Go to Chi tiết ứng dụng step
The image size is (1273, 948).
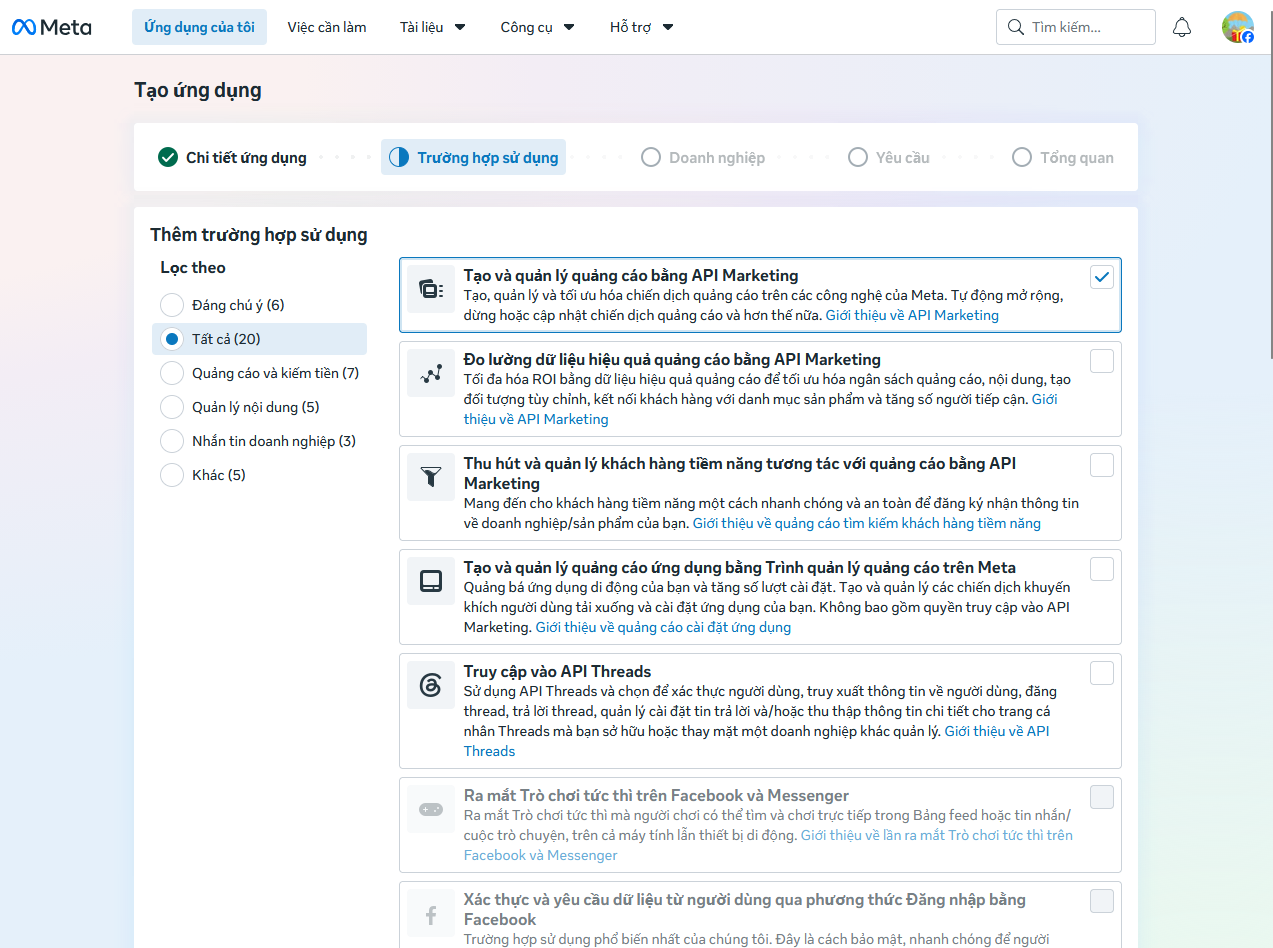[x=232, y=157]
